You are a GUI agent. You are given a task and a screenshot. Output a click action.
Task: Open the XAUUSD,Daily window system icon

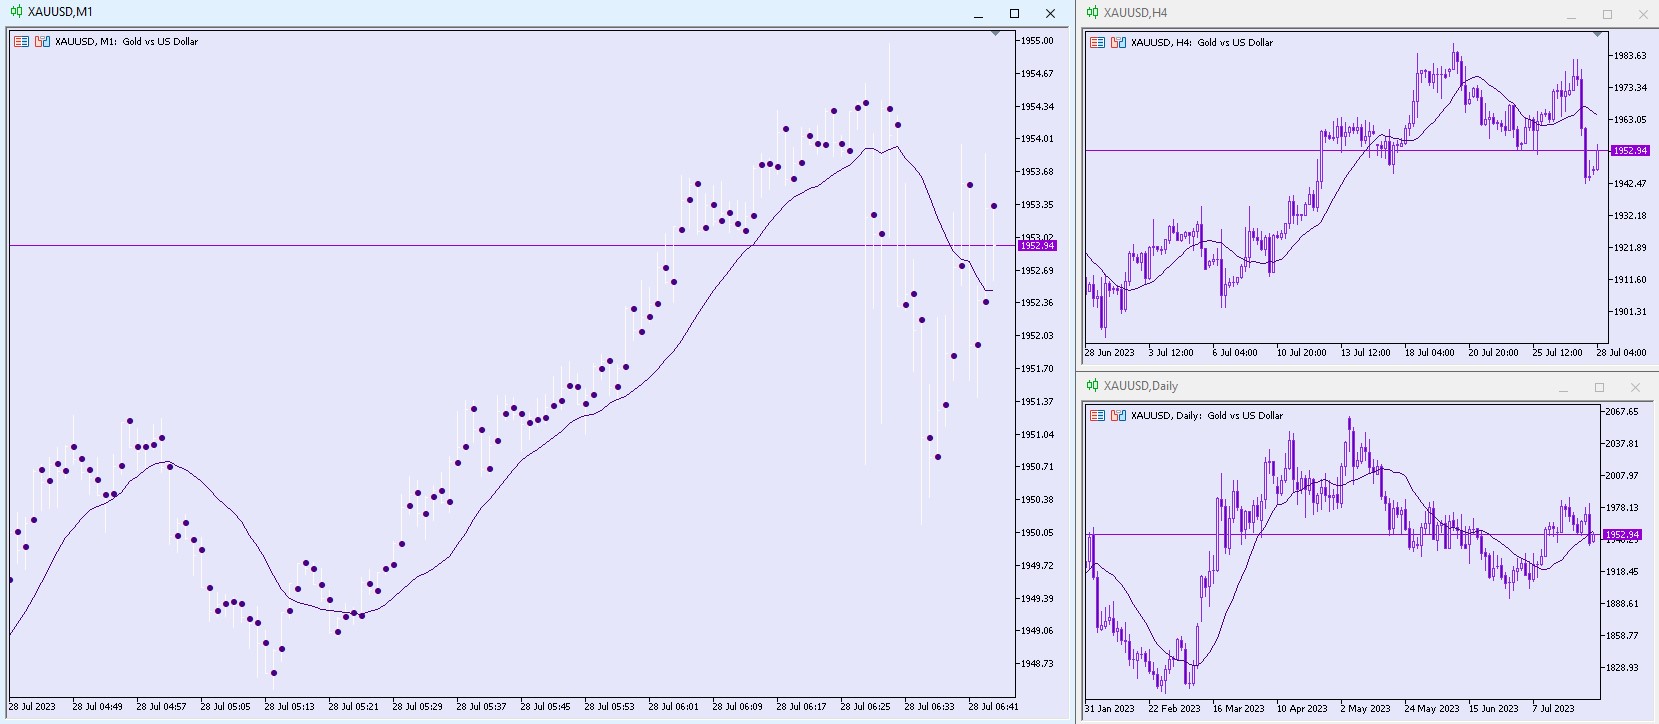tap(1092, 386)
